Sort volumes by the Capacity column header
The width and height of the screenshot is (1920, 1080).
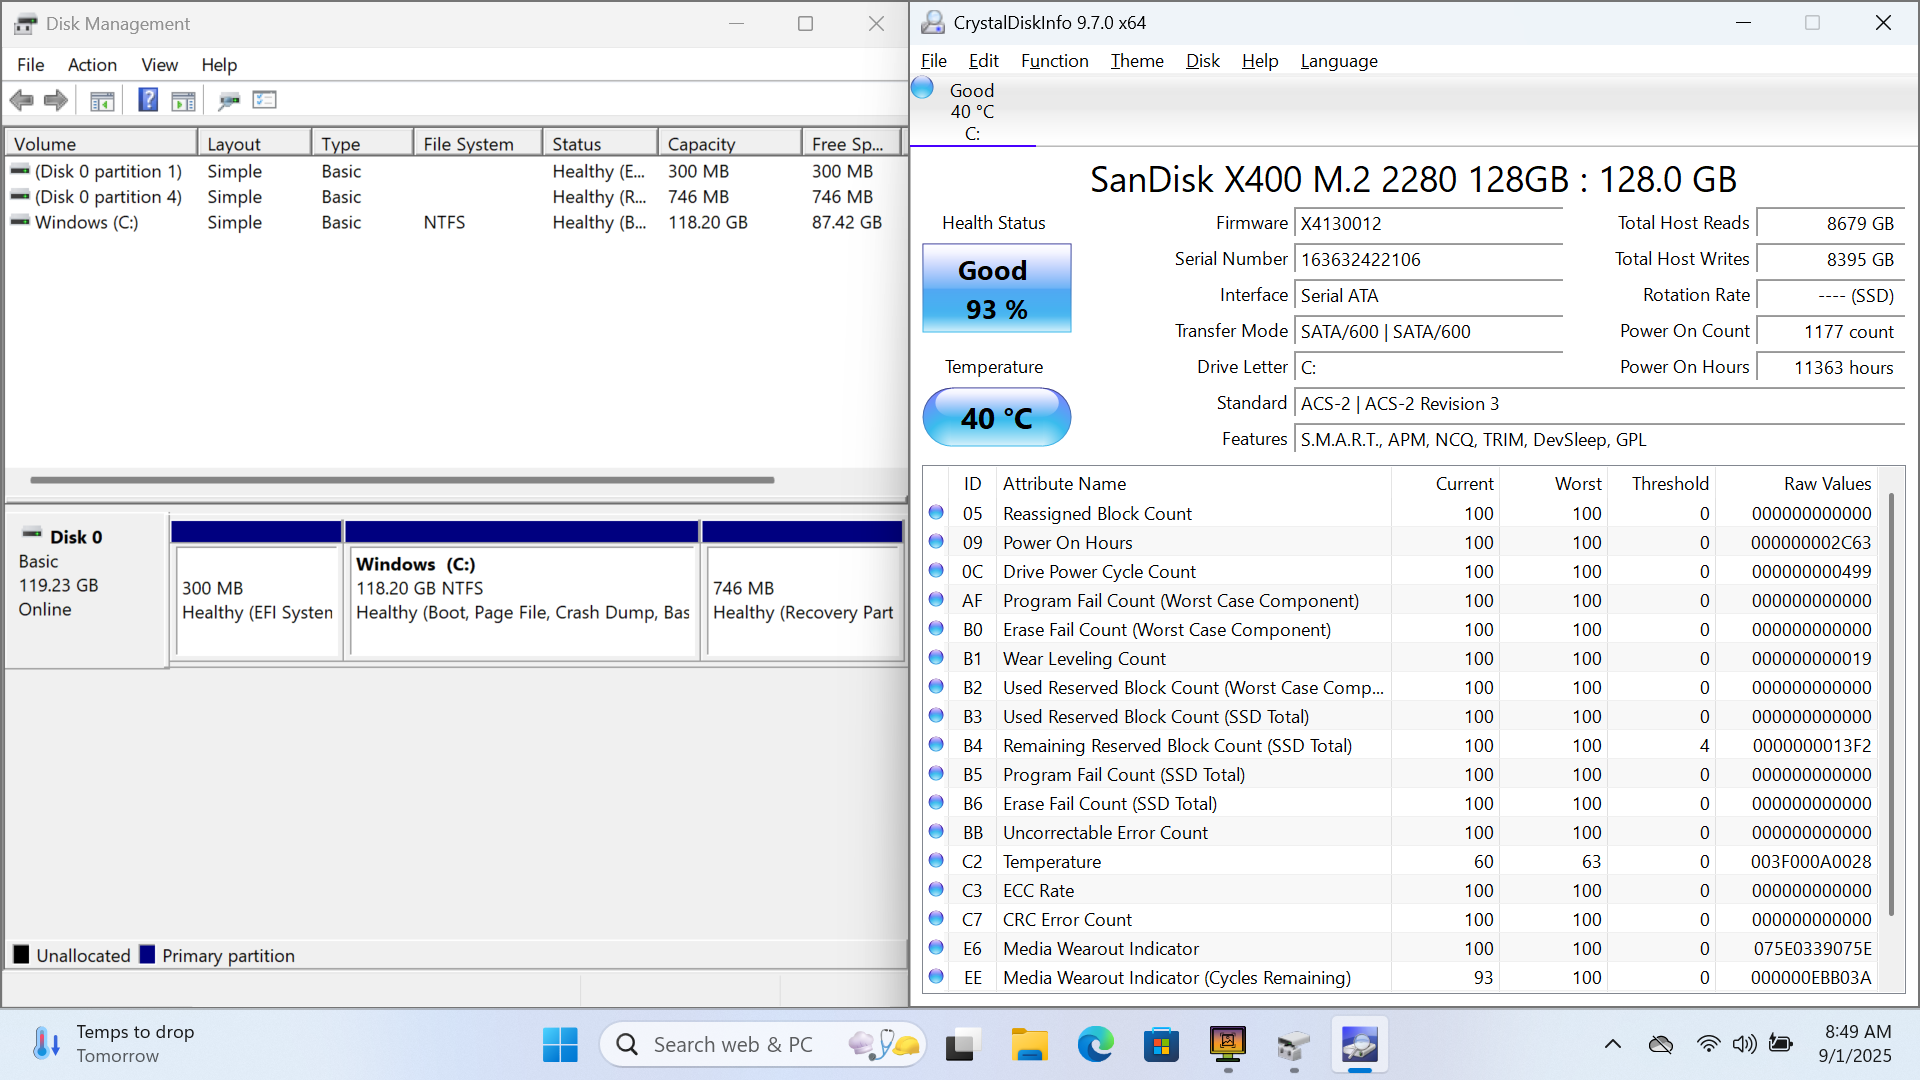[729, 143]
